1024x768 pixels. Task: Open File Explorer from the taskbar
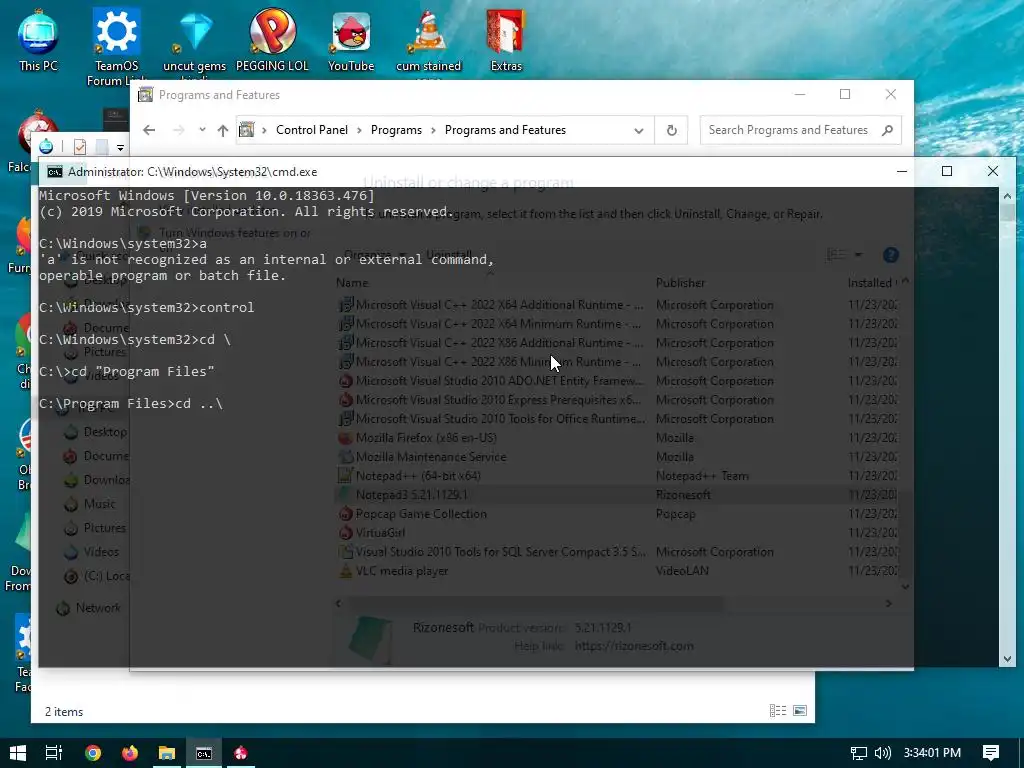click(x=167, y=753)
